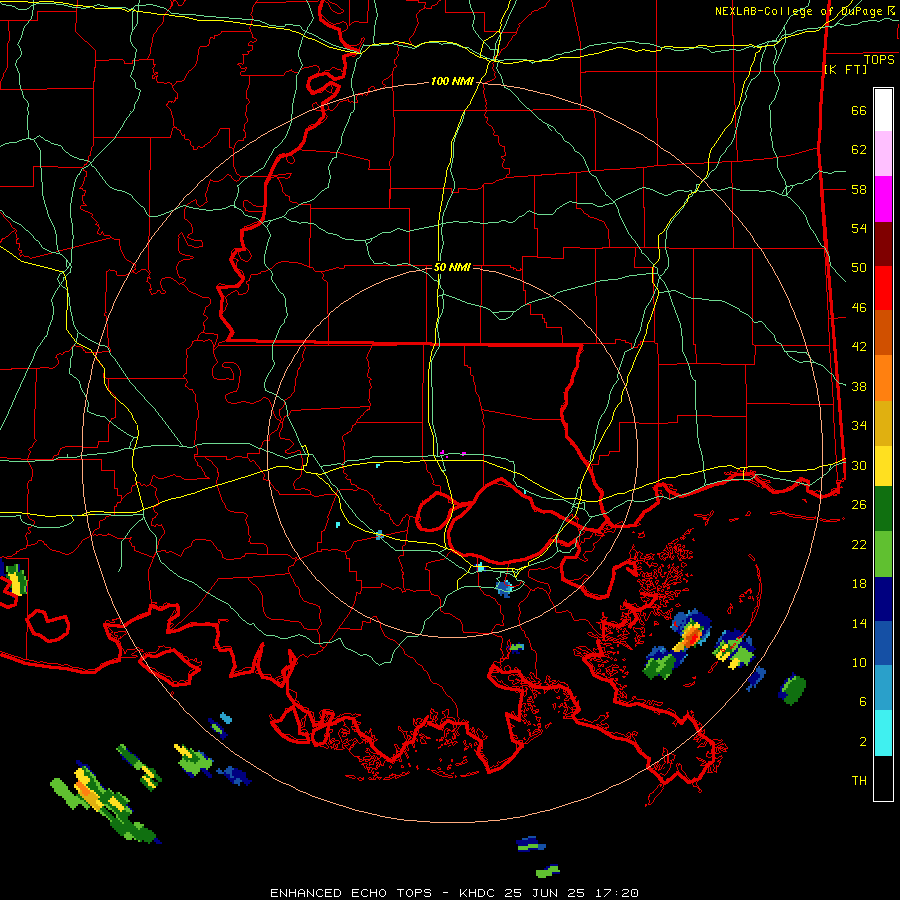This screenshot has width=900, height=900.
Task: Click the bright red legend swatch
Action: (x=883, y=288)
